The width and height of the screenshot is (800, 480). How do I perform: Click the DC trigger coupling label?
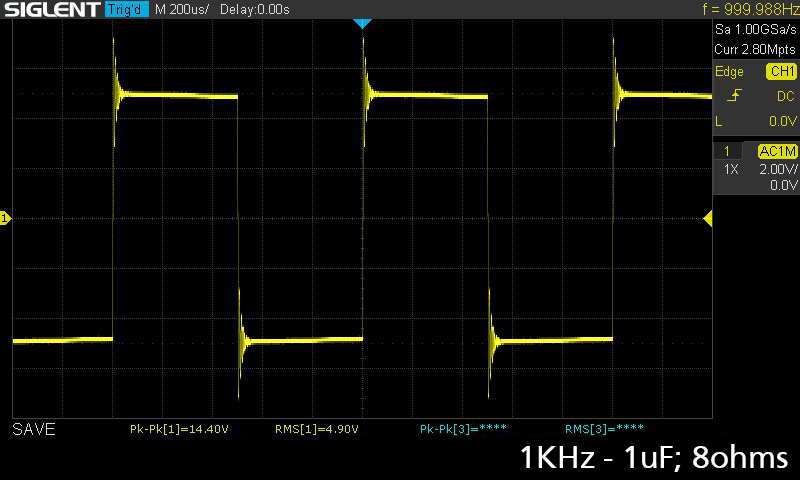786,96
